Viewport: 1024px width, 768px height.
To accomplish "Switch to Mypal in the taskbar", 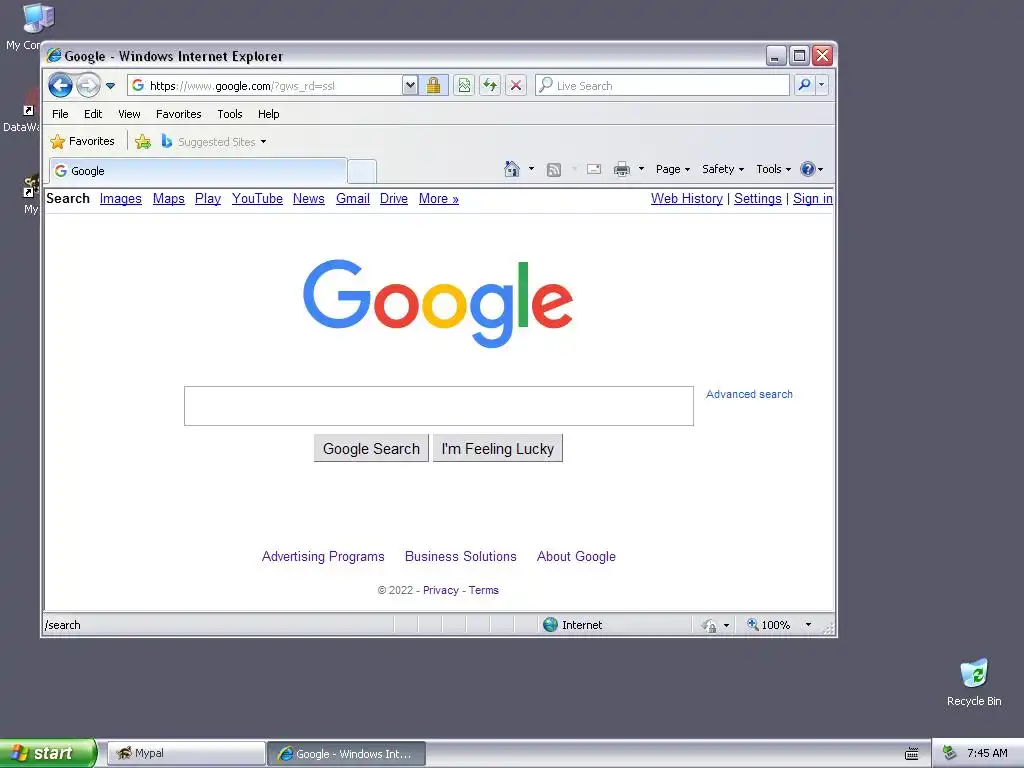I will click(186, 753).
